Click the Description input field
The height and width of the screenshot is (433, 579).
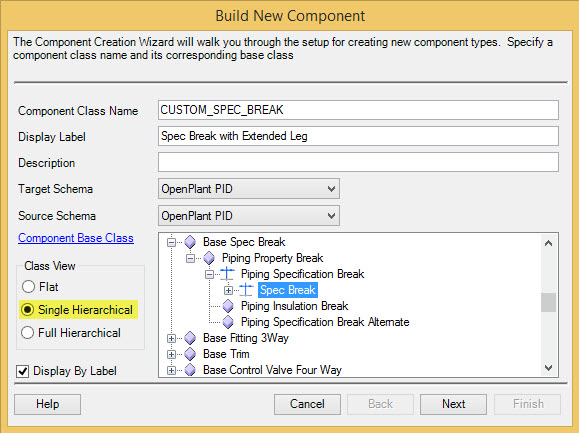pos(358,162)
